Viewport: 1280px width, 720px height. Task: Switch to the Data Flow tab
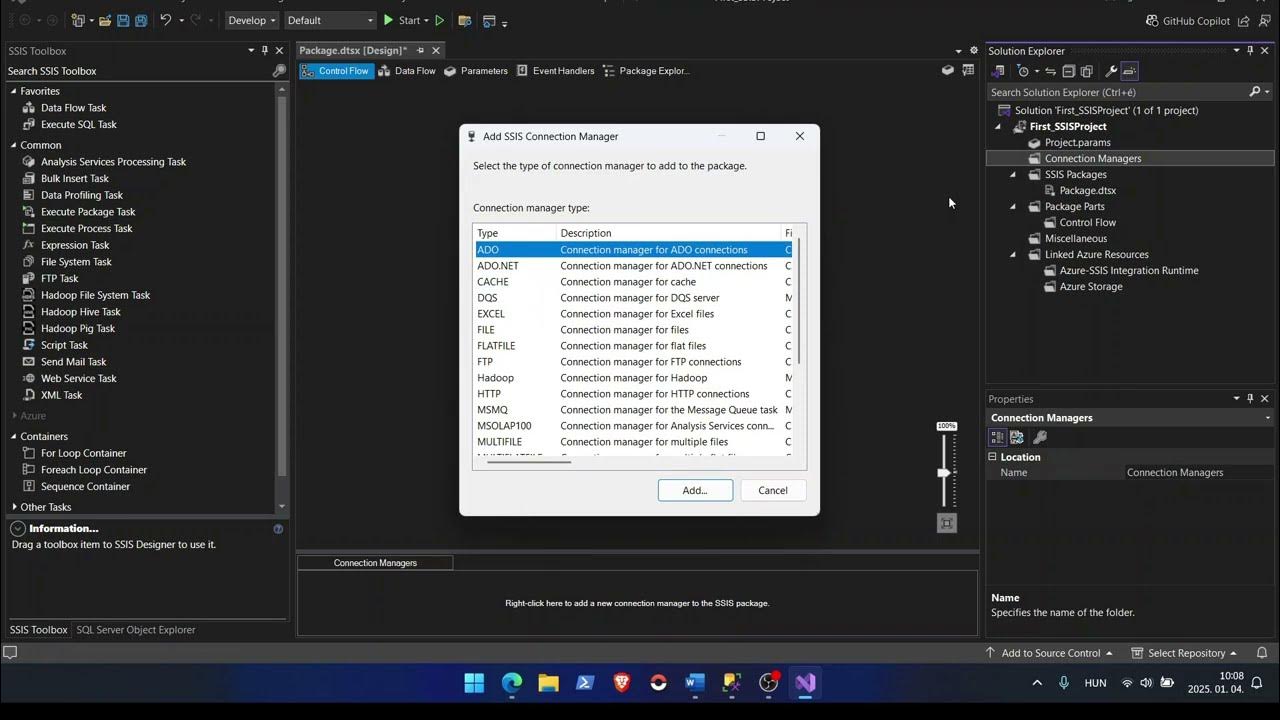pyautogui.click(x=407, y=71)
